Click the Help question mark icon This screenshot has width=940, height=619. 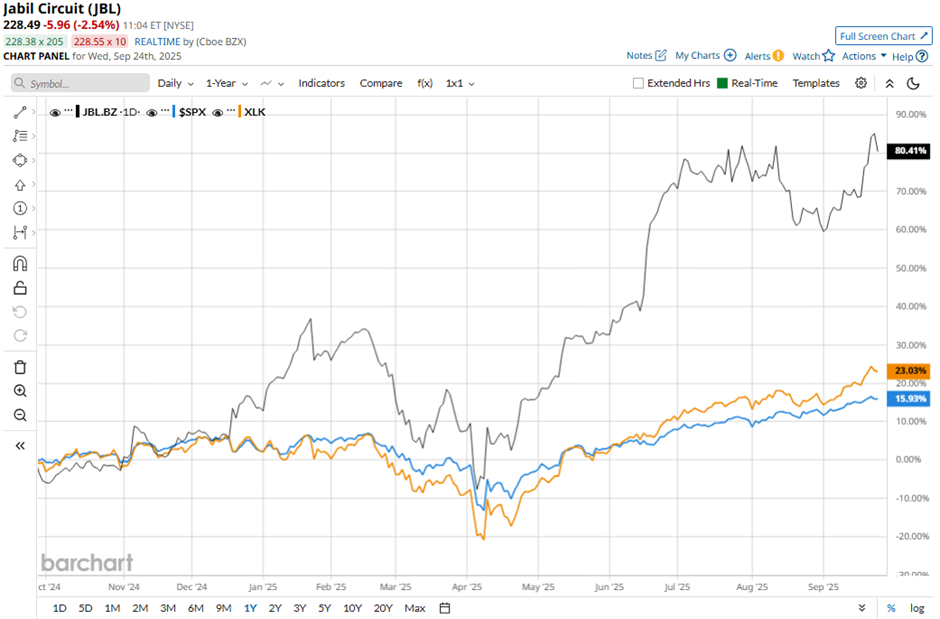[x=922, y=56]
